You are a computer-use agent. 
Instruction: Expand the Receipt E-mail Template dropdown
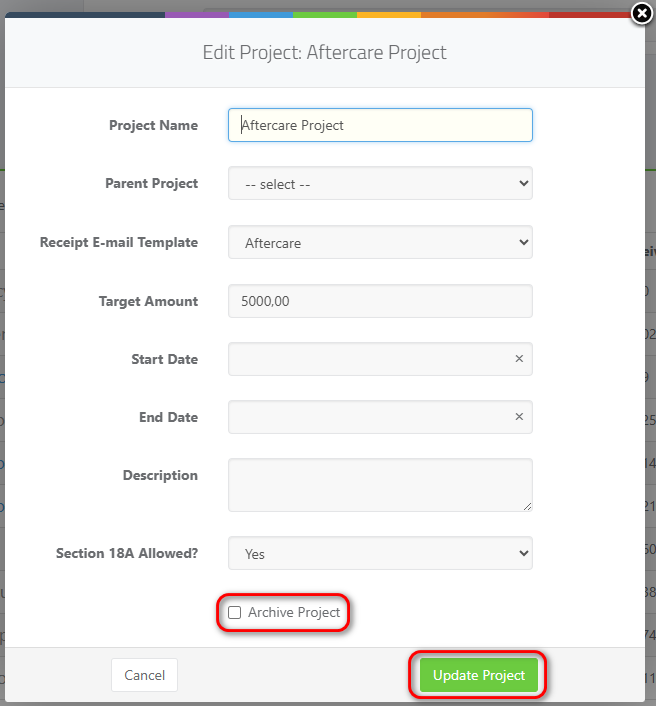pyautogui.click(x=380, y=243)
